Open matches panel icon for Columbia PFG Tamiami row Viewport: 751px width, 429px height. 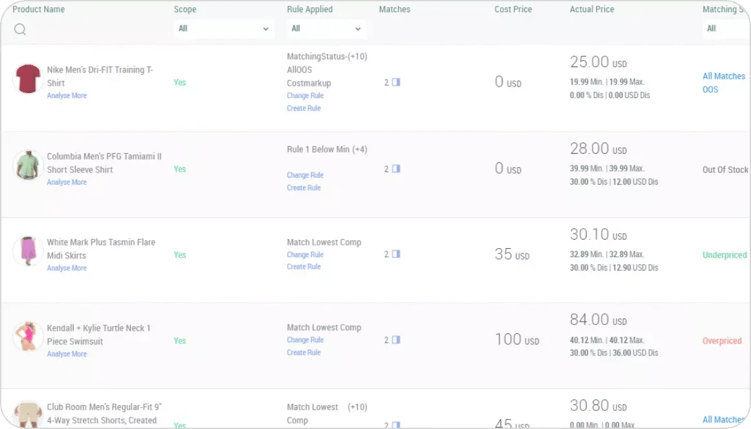point(396,169)
